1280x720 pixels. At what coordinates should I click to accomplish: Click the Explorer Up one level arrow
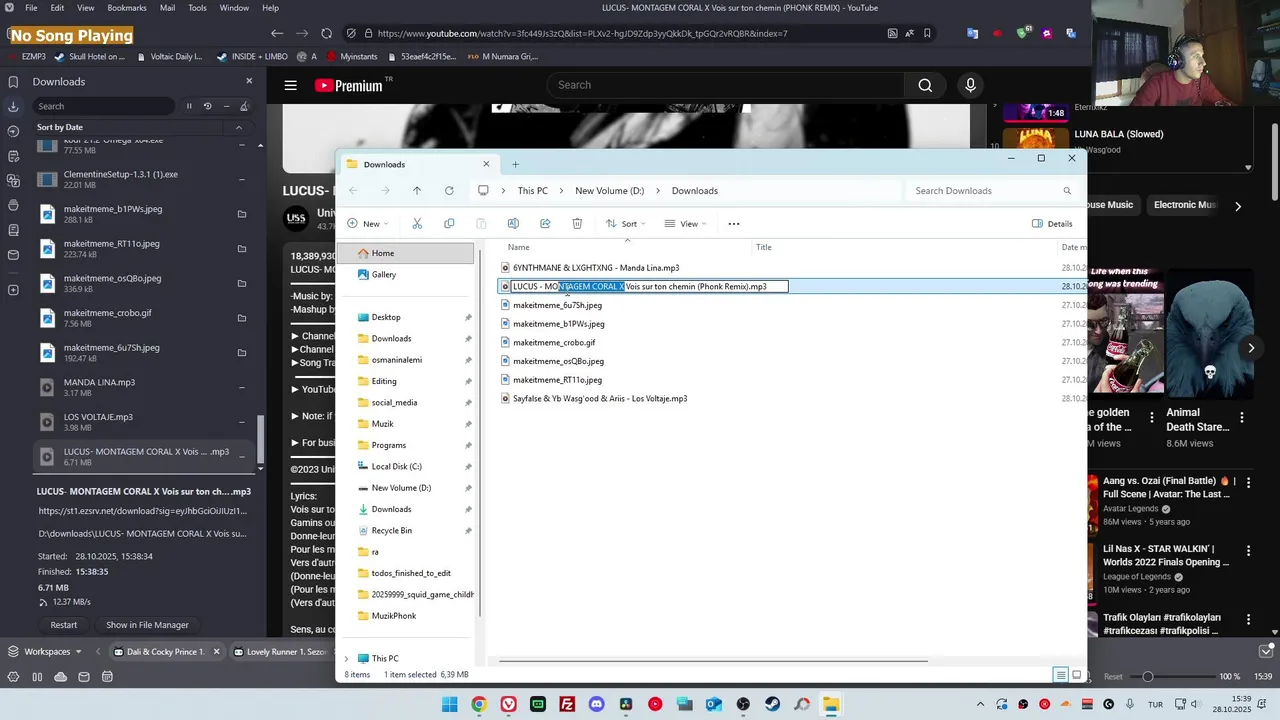(417, 191)
